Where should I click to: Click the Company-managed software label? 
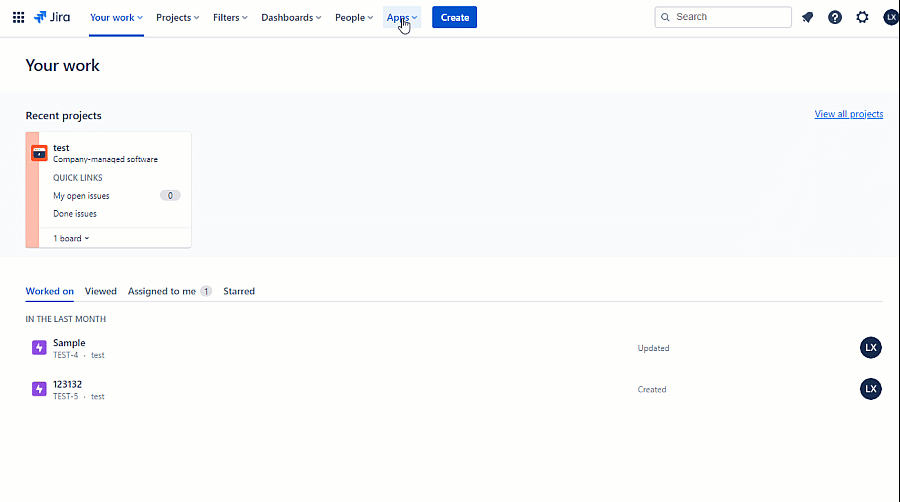[x=105, y=159]
